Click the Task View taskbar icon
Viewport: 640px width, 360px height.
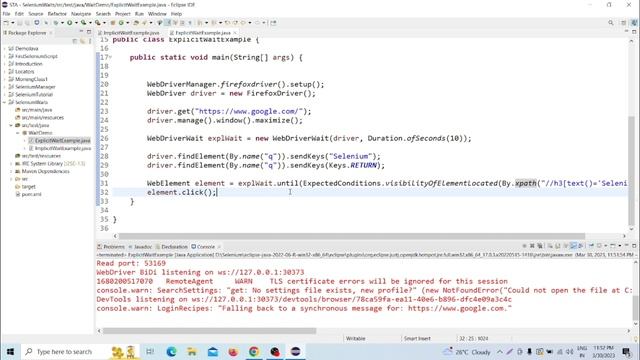pyautogui.click(x=150, y=351)
